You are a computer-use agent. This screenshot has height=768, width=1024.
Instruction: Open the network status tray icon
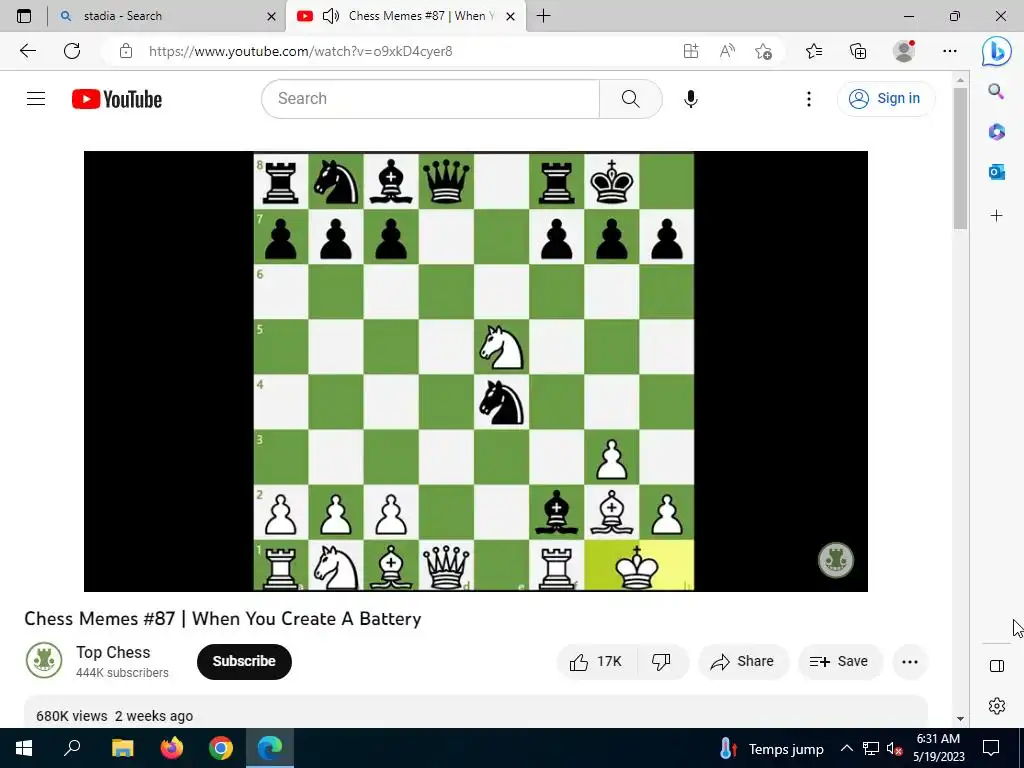click(x=871, y=748)
